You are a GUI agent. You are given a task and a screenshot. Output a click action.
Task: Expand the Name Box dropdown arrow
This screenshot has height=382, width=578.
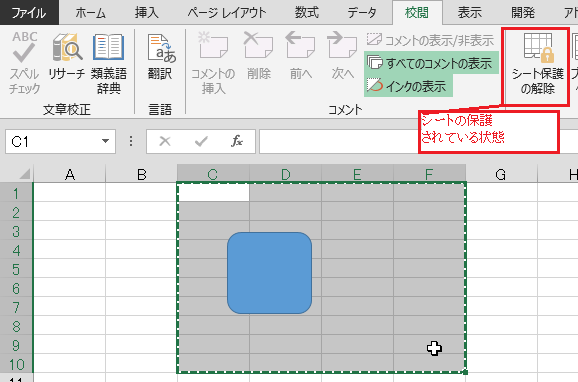tap(105, 141)
